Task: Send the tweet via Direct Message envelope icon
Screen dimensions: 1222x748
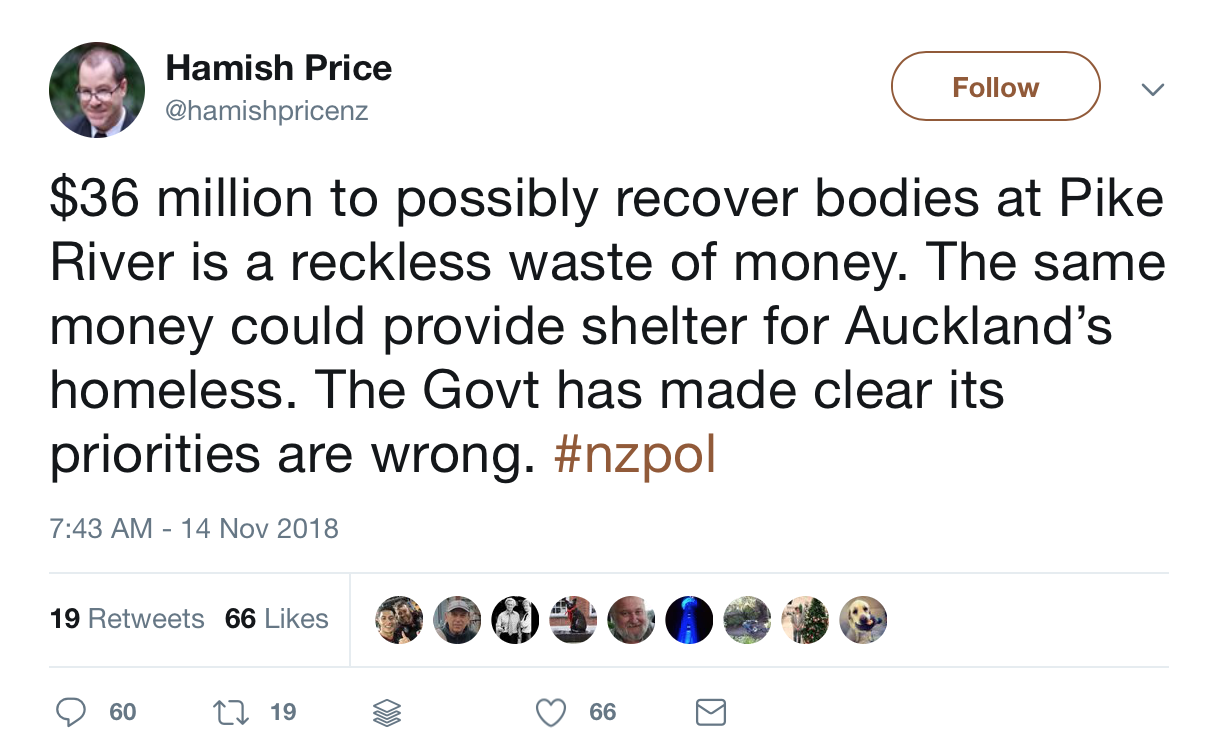Action: pos(710,712)
